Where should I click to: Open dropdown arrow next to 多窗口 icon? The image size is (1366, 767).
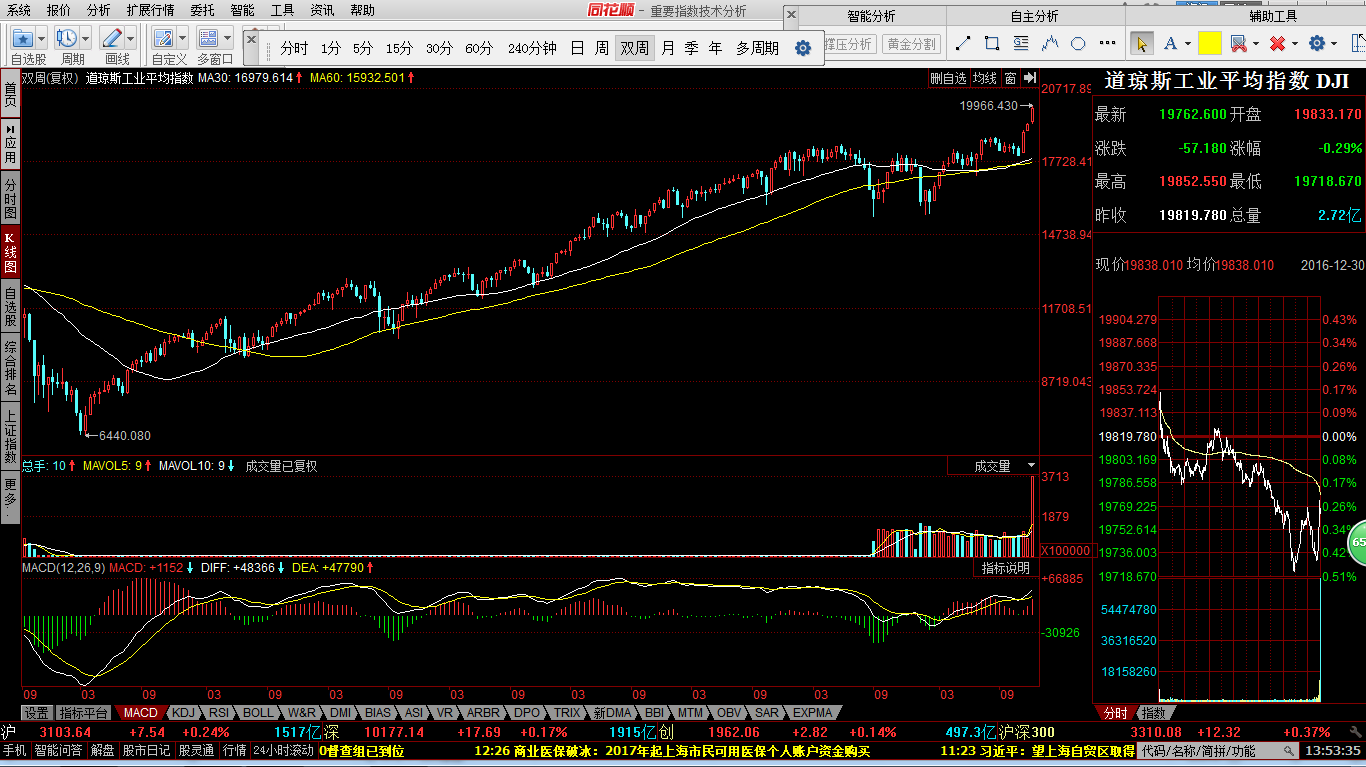pos(227,39)
